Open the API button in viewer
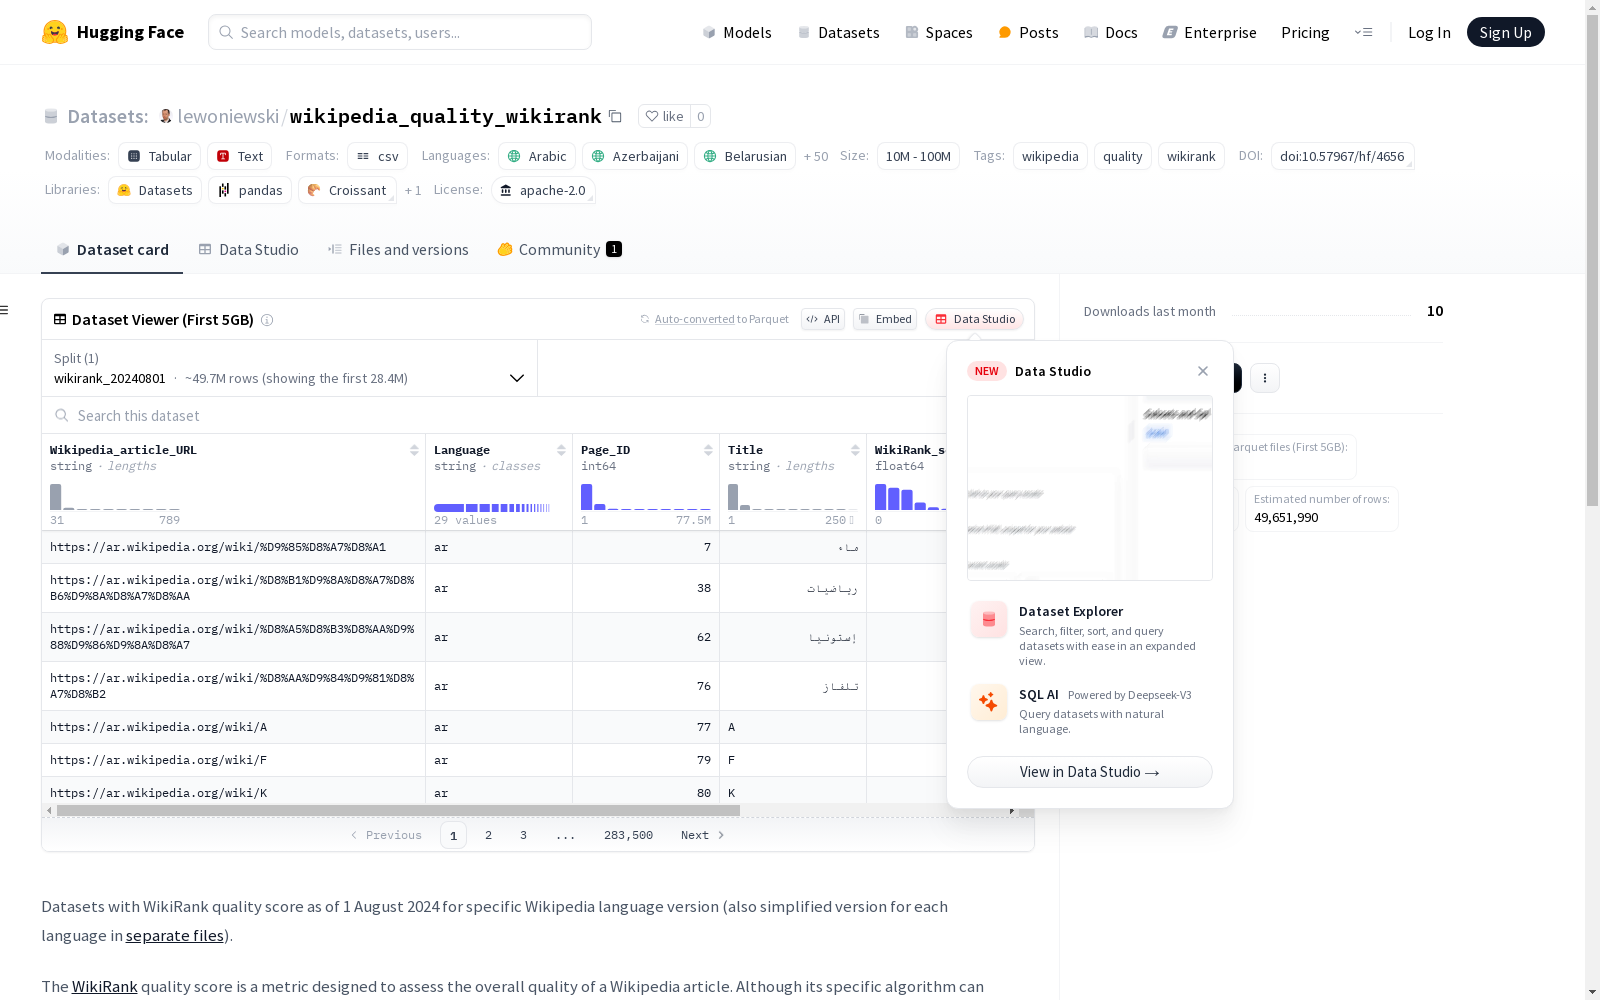The width and height of the screenshot is (1600, 1000). tap(823, 319)
